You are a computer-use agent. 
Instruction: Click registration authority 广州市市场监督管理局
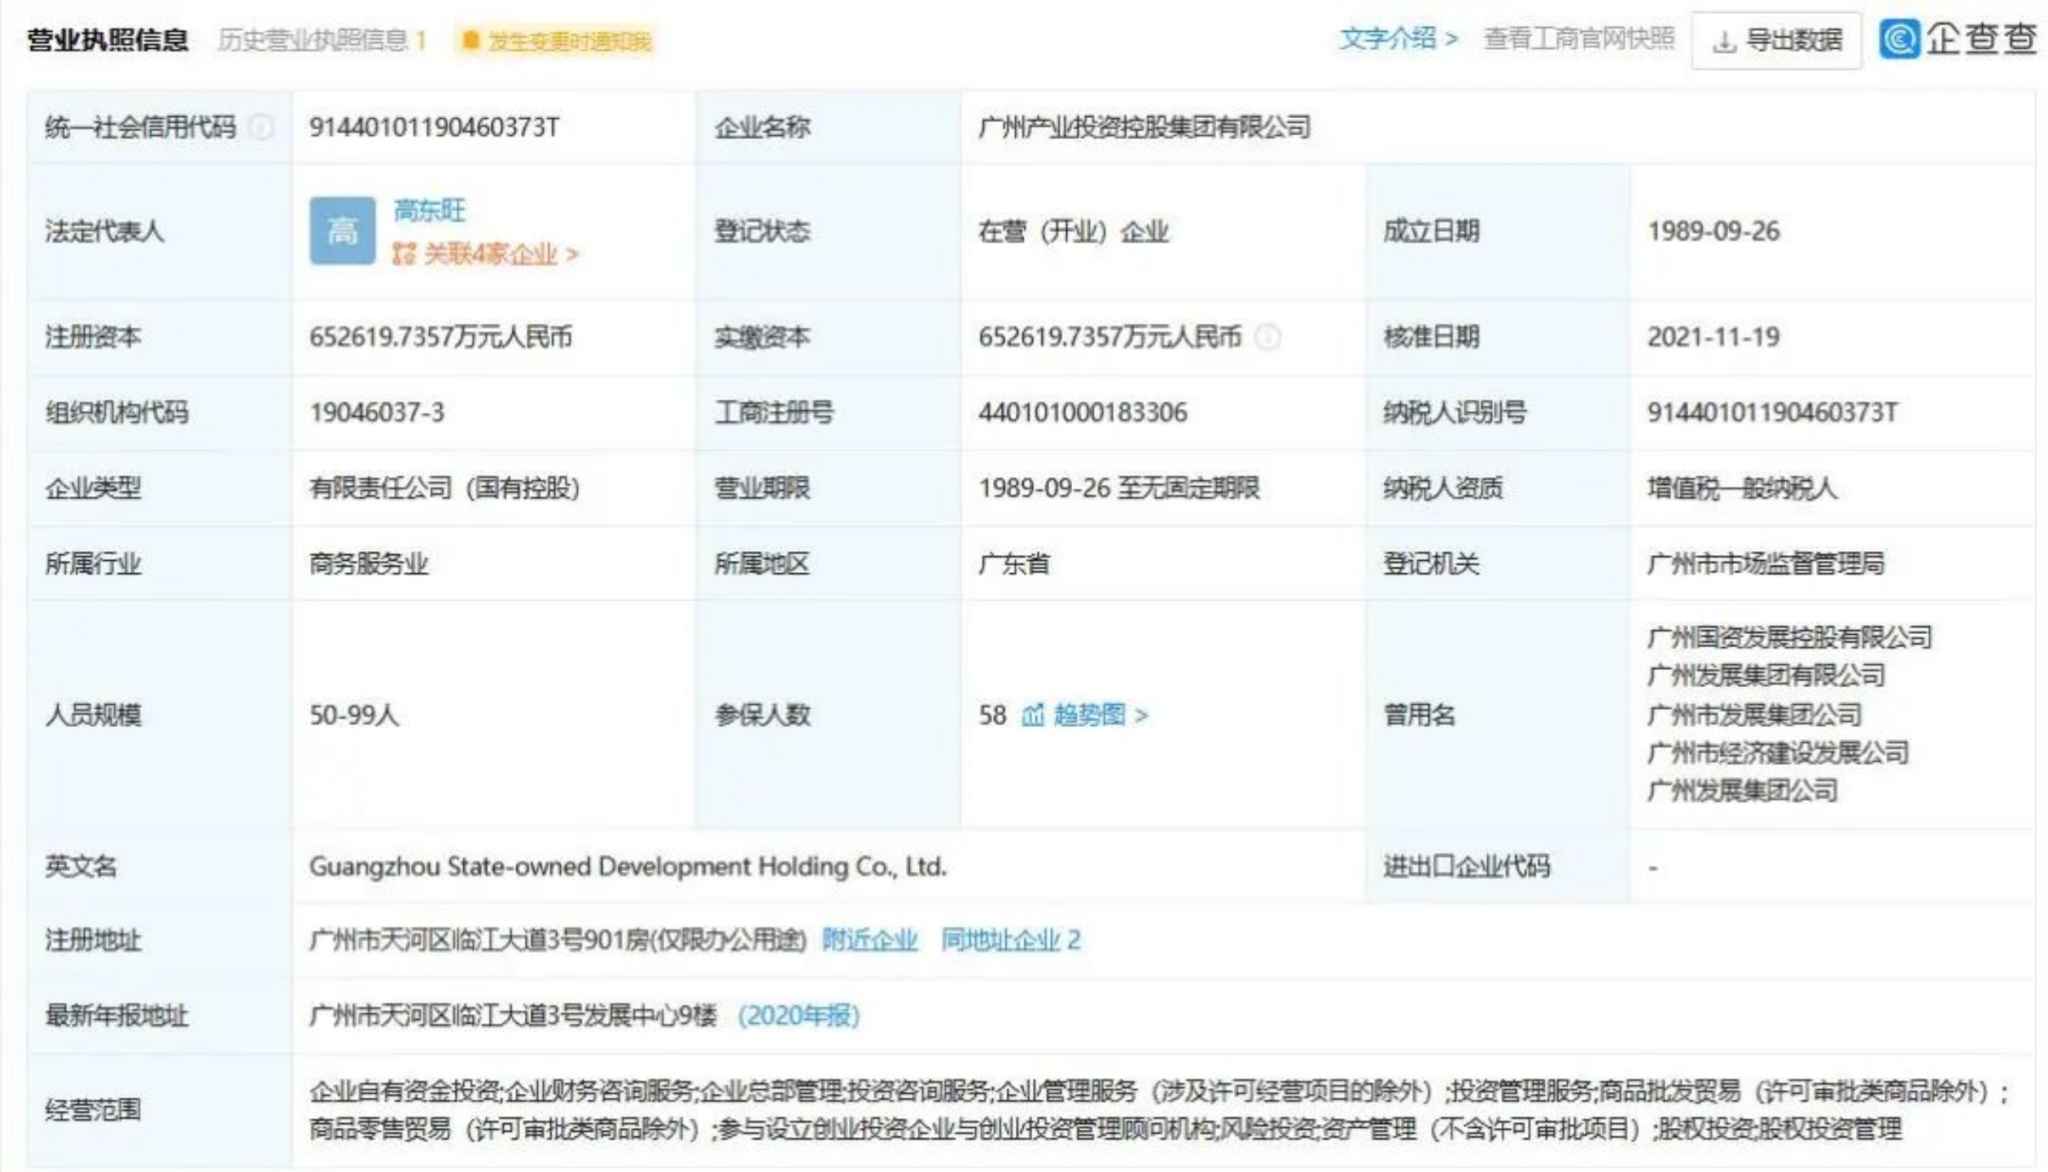click(1765, 564)
